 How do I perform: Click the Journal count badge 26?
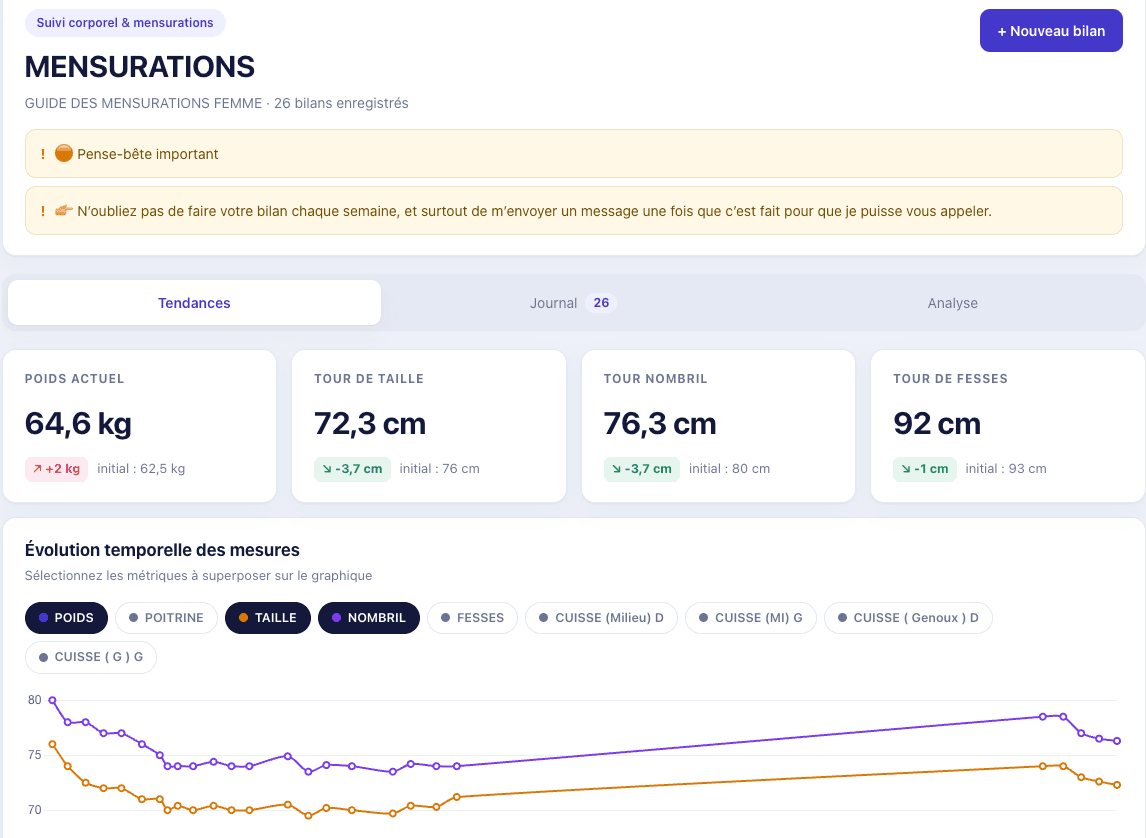601,302
